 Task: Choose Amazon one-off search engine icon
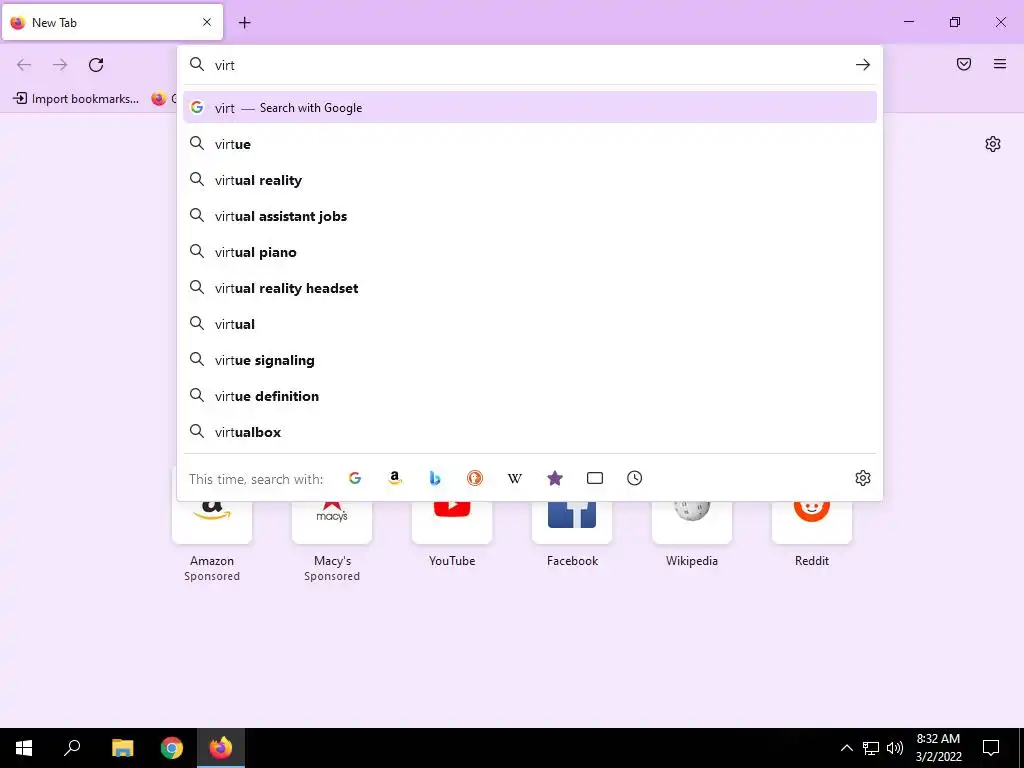(394, 478)
